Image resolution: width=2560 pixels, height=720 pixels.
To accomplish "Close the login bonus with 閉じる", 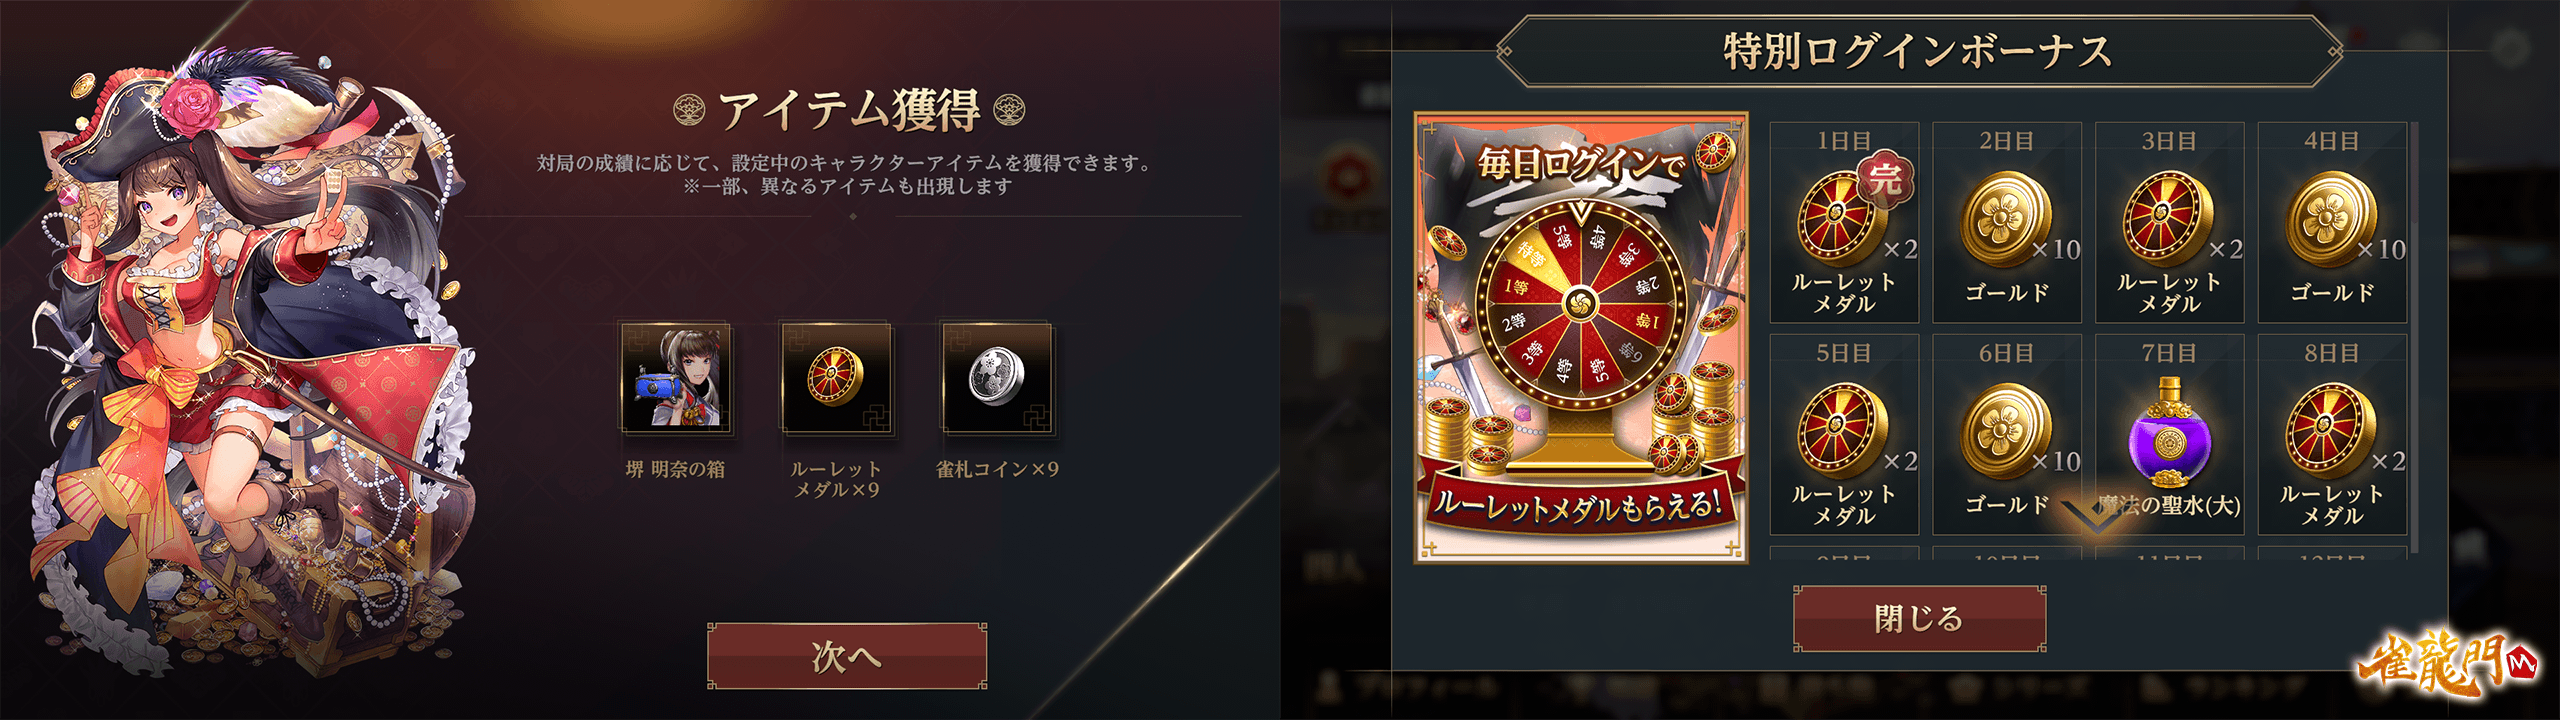I will (1919, 618).
